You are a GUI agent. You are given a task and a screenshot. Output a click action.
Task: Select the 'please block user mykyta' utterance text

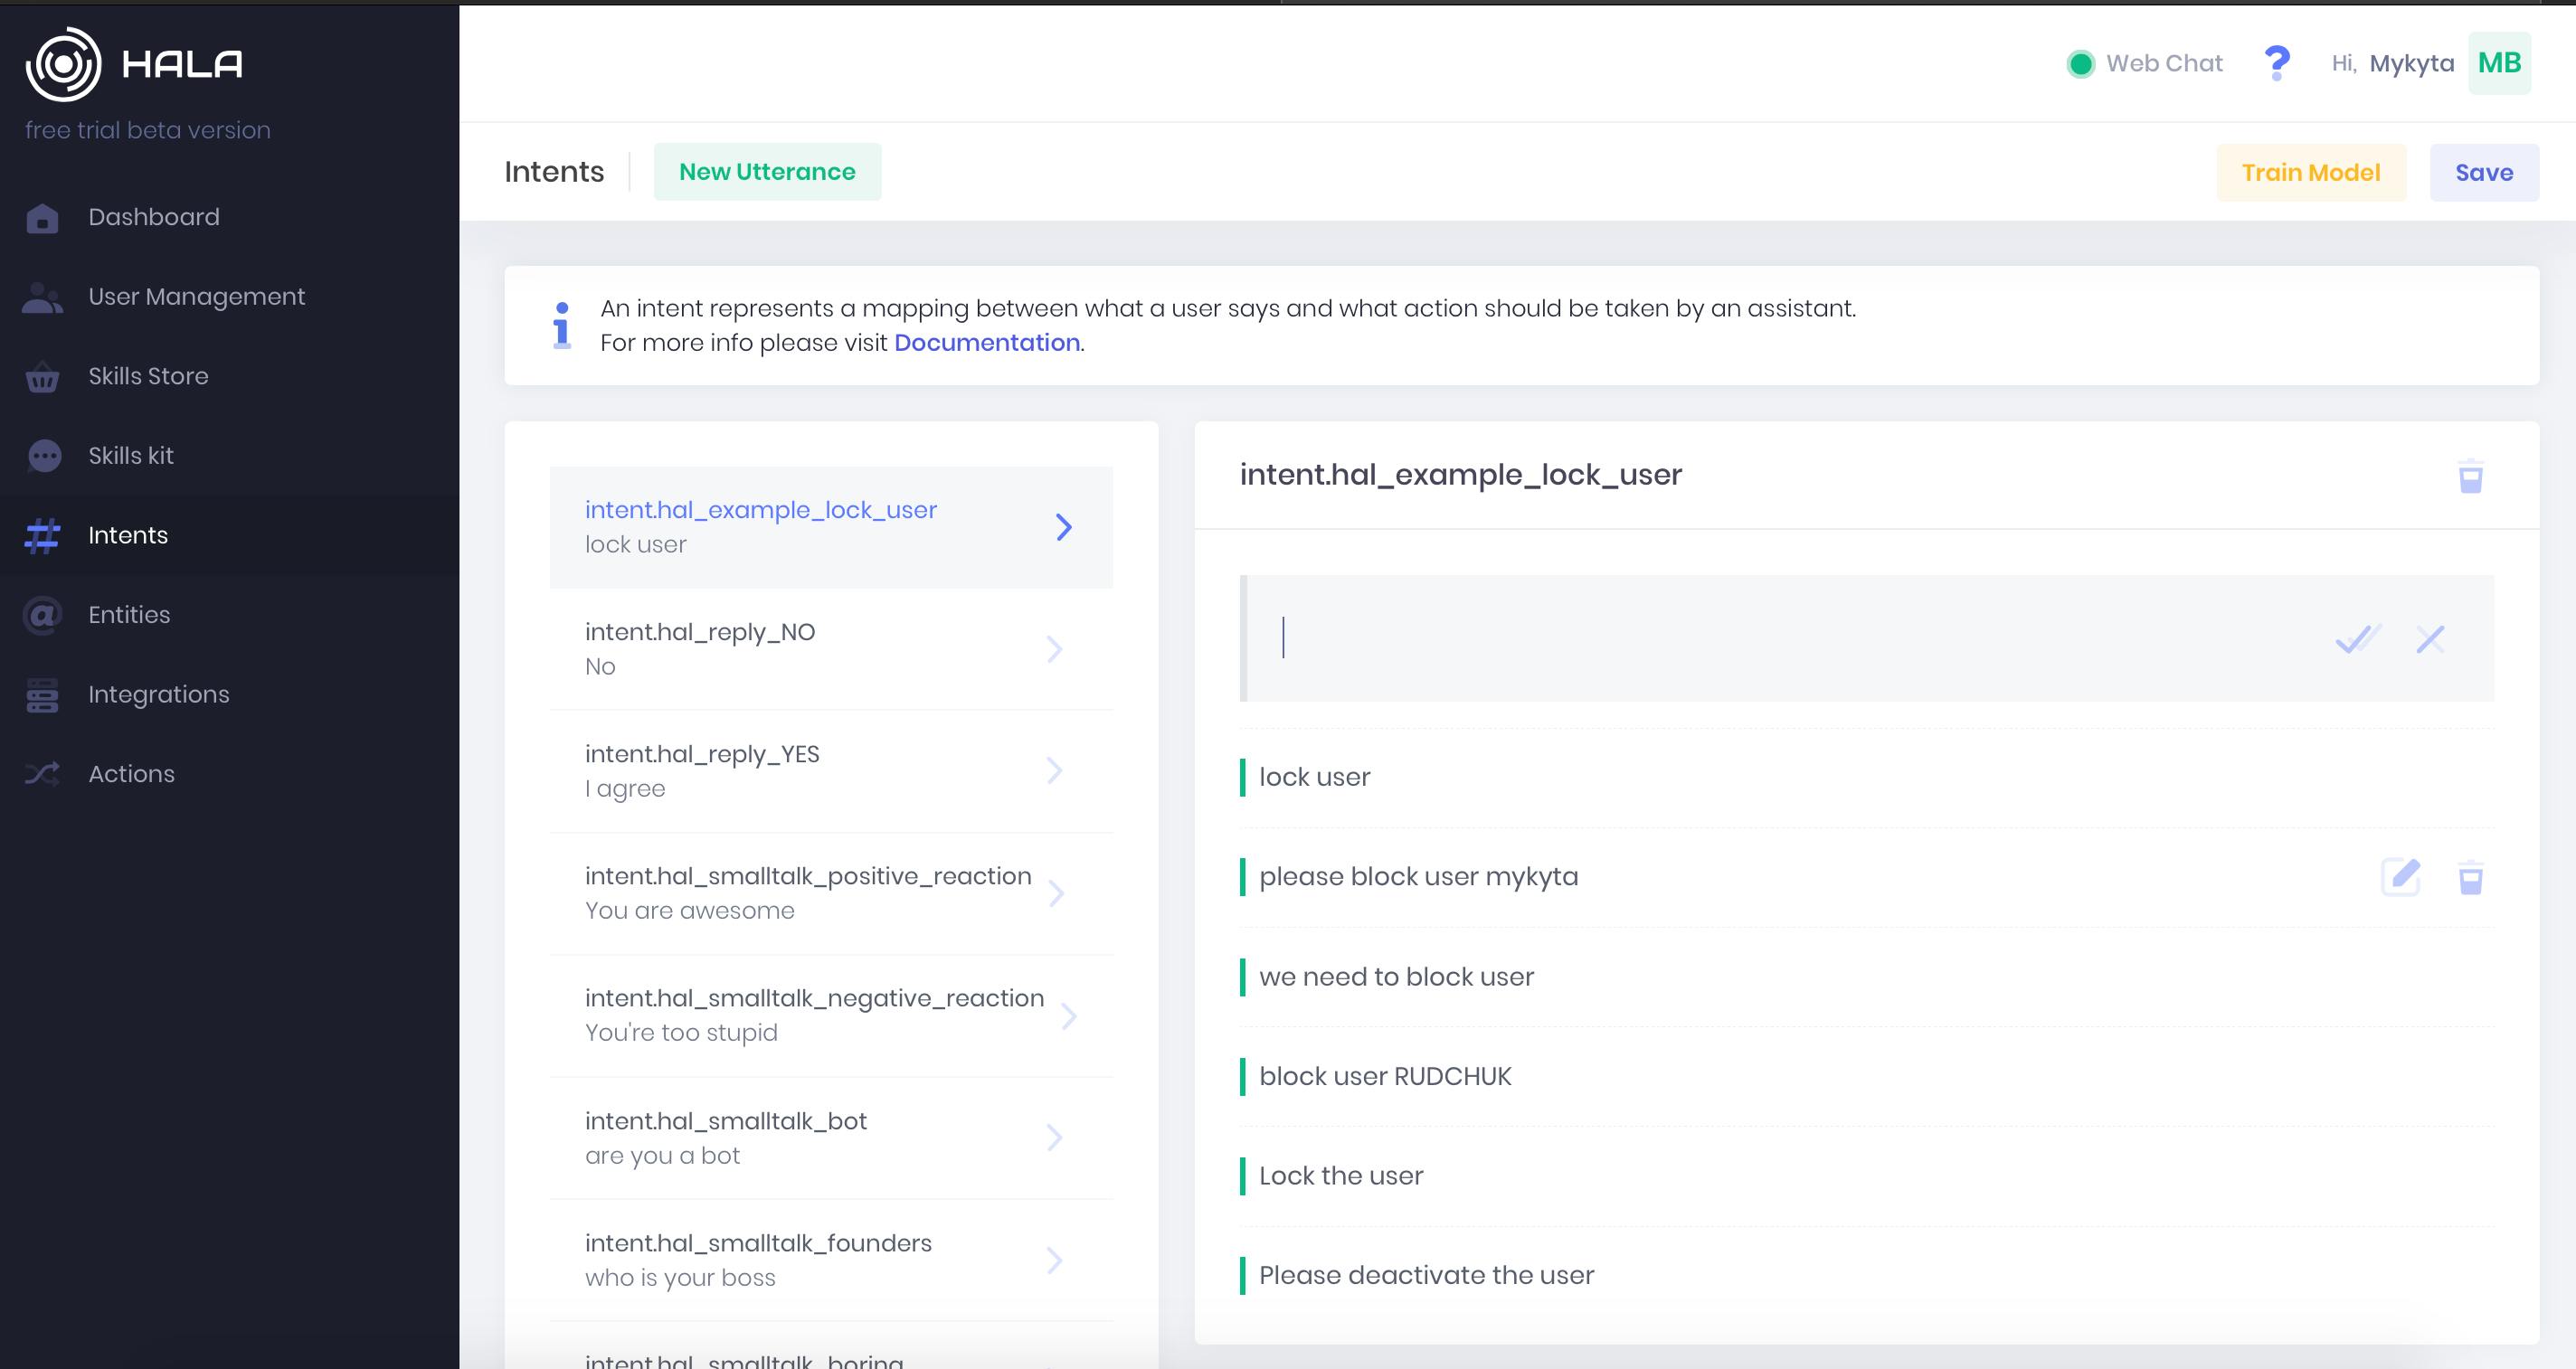click(x=1418, y=877)
